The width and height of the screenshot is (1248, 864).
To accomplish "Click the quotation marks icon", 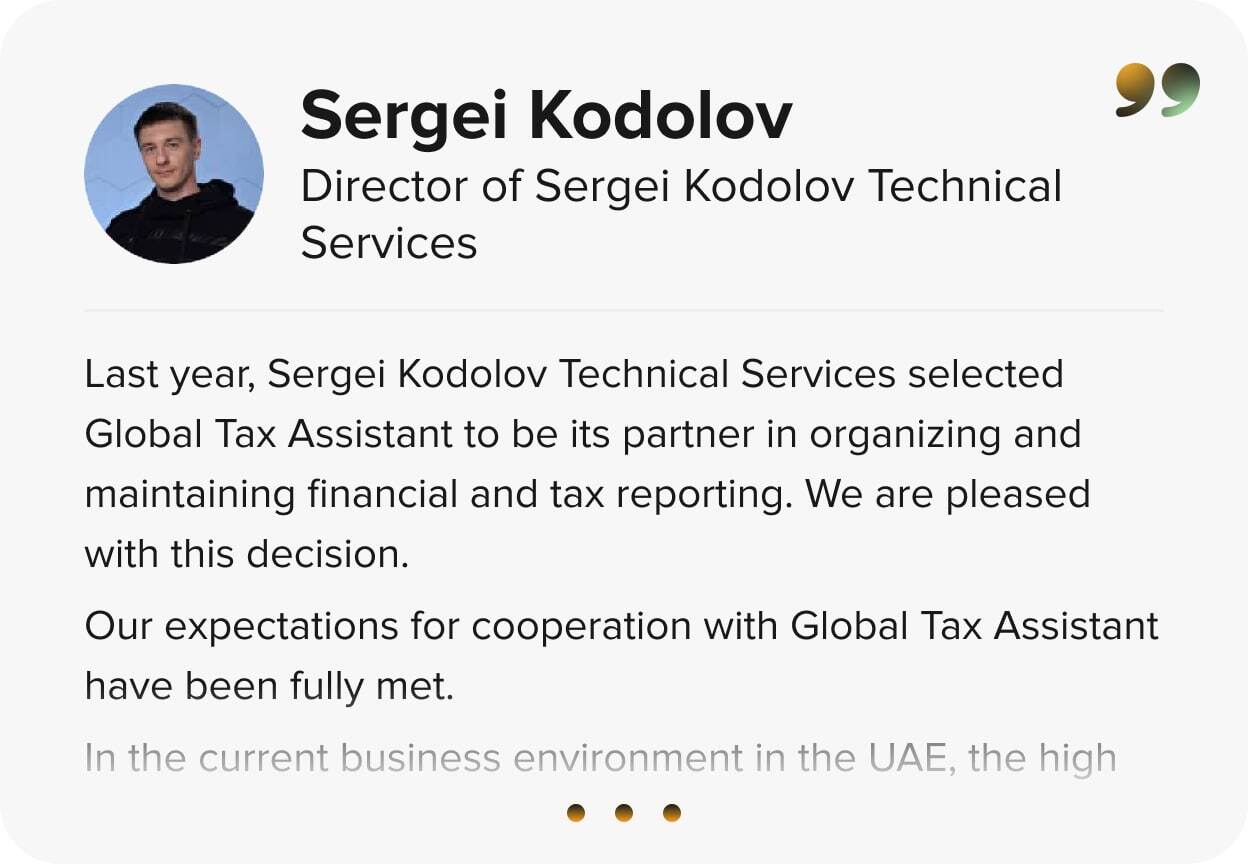I will point(1157,90).
